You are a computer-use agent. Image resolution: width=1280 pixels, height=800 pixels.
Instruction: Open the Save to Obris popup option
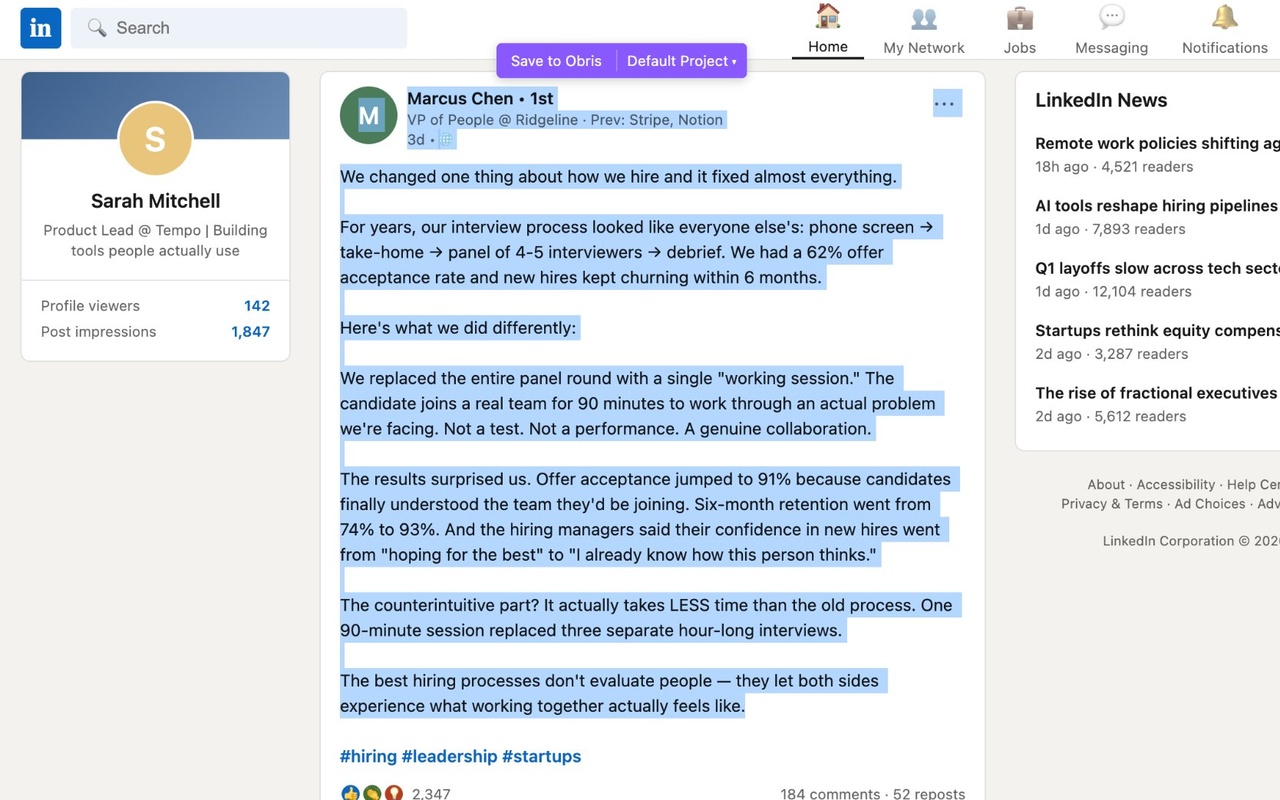pyautogui.click(x=556, y=60)
